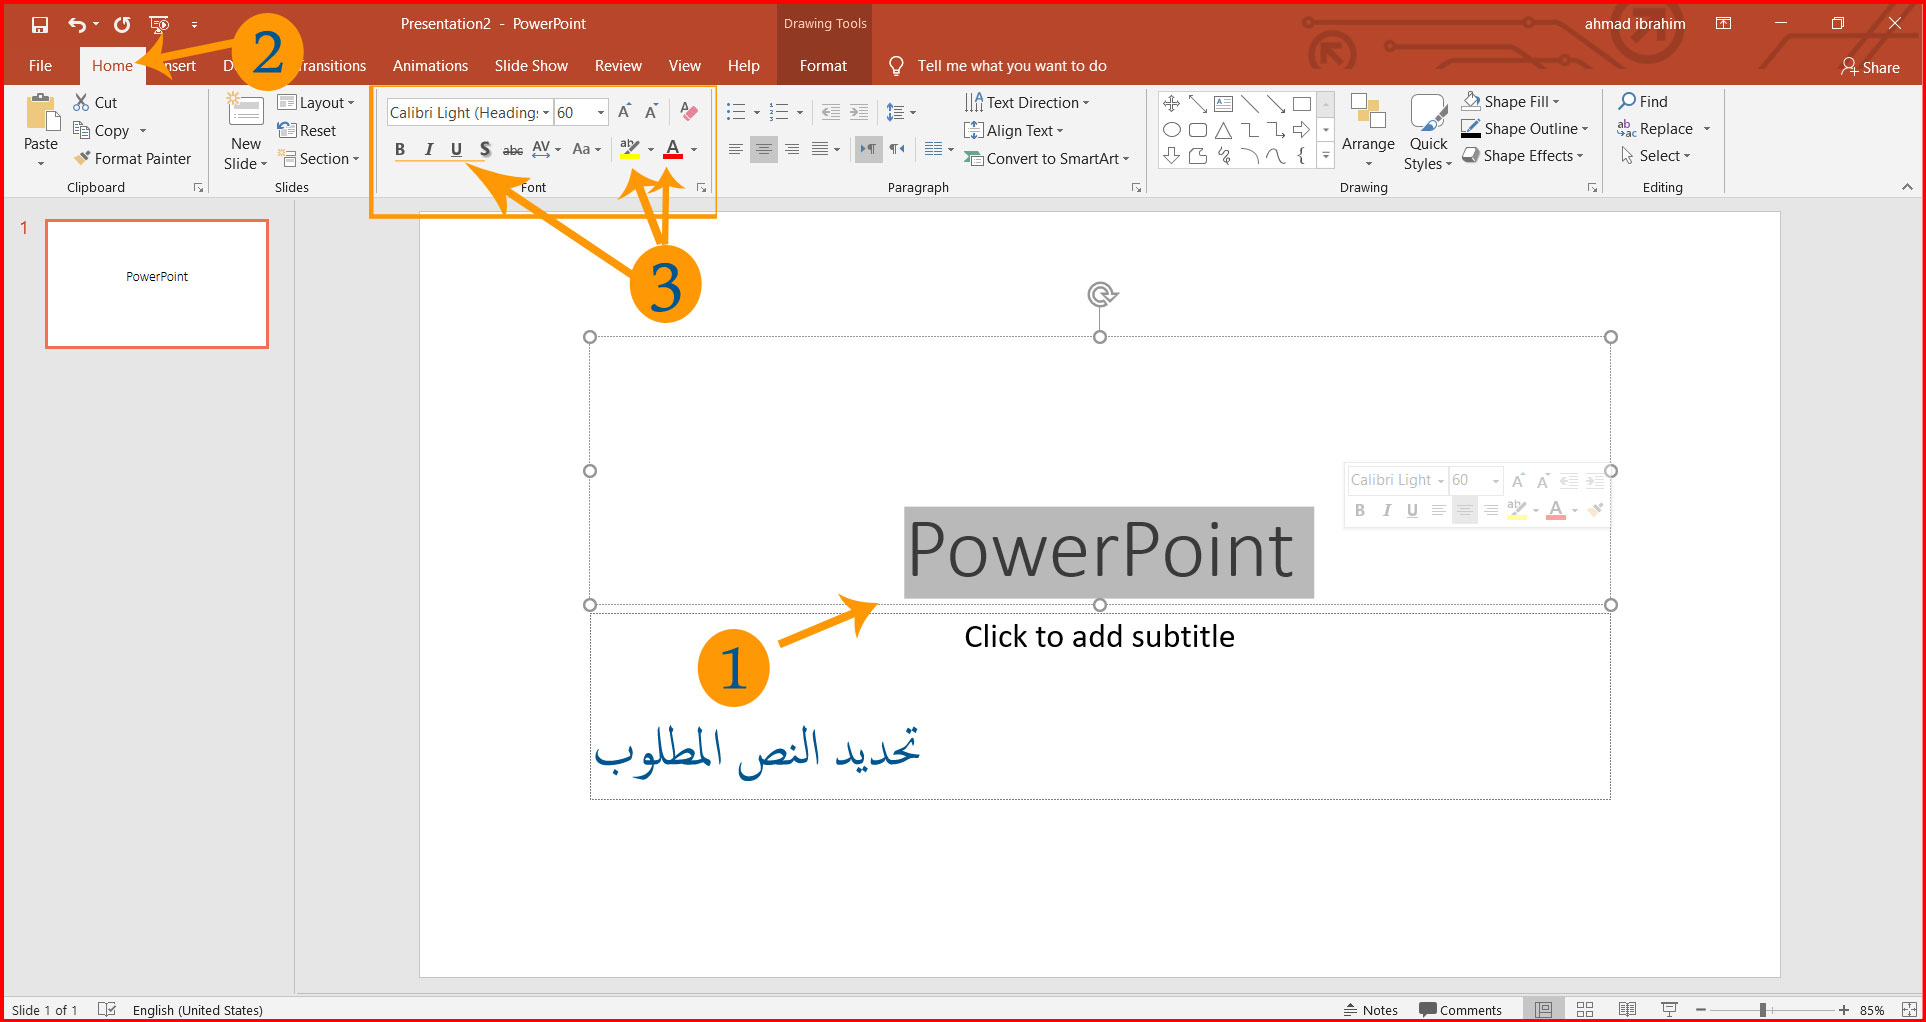The height and width of the screenshot is (1022, 1926).
Task: Open the File tab
Action: (x=41, y=66)
